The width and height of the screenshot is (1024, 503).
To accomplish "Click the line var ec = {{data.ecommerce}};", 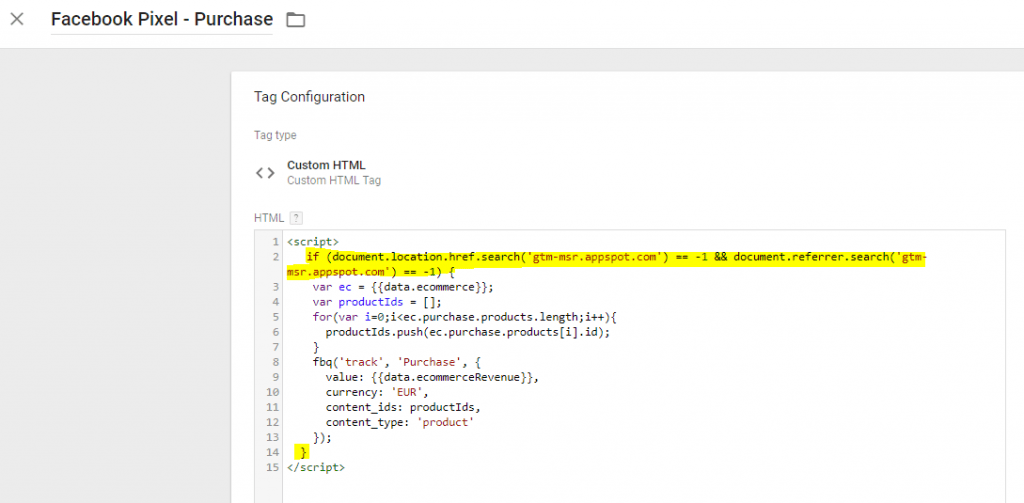I will pyautogui.click(x=403, y=287).
